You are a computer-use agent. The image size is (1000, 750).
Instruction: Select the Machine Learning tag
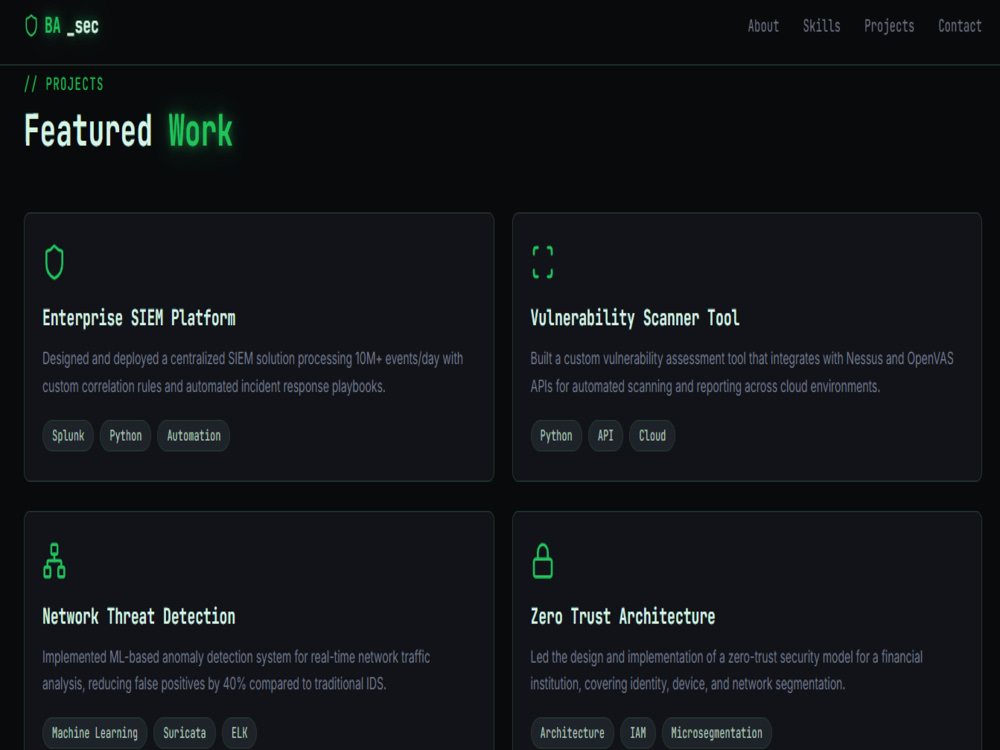pyautogui.click(x=95, y=733)
